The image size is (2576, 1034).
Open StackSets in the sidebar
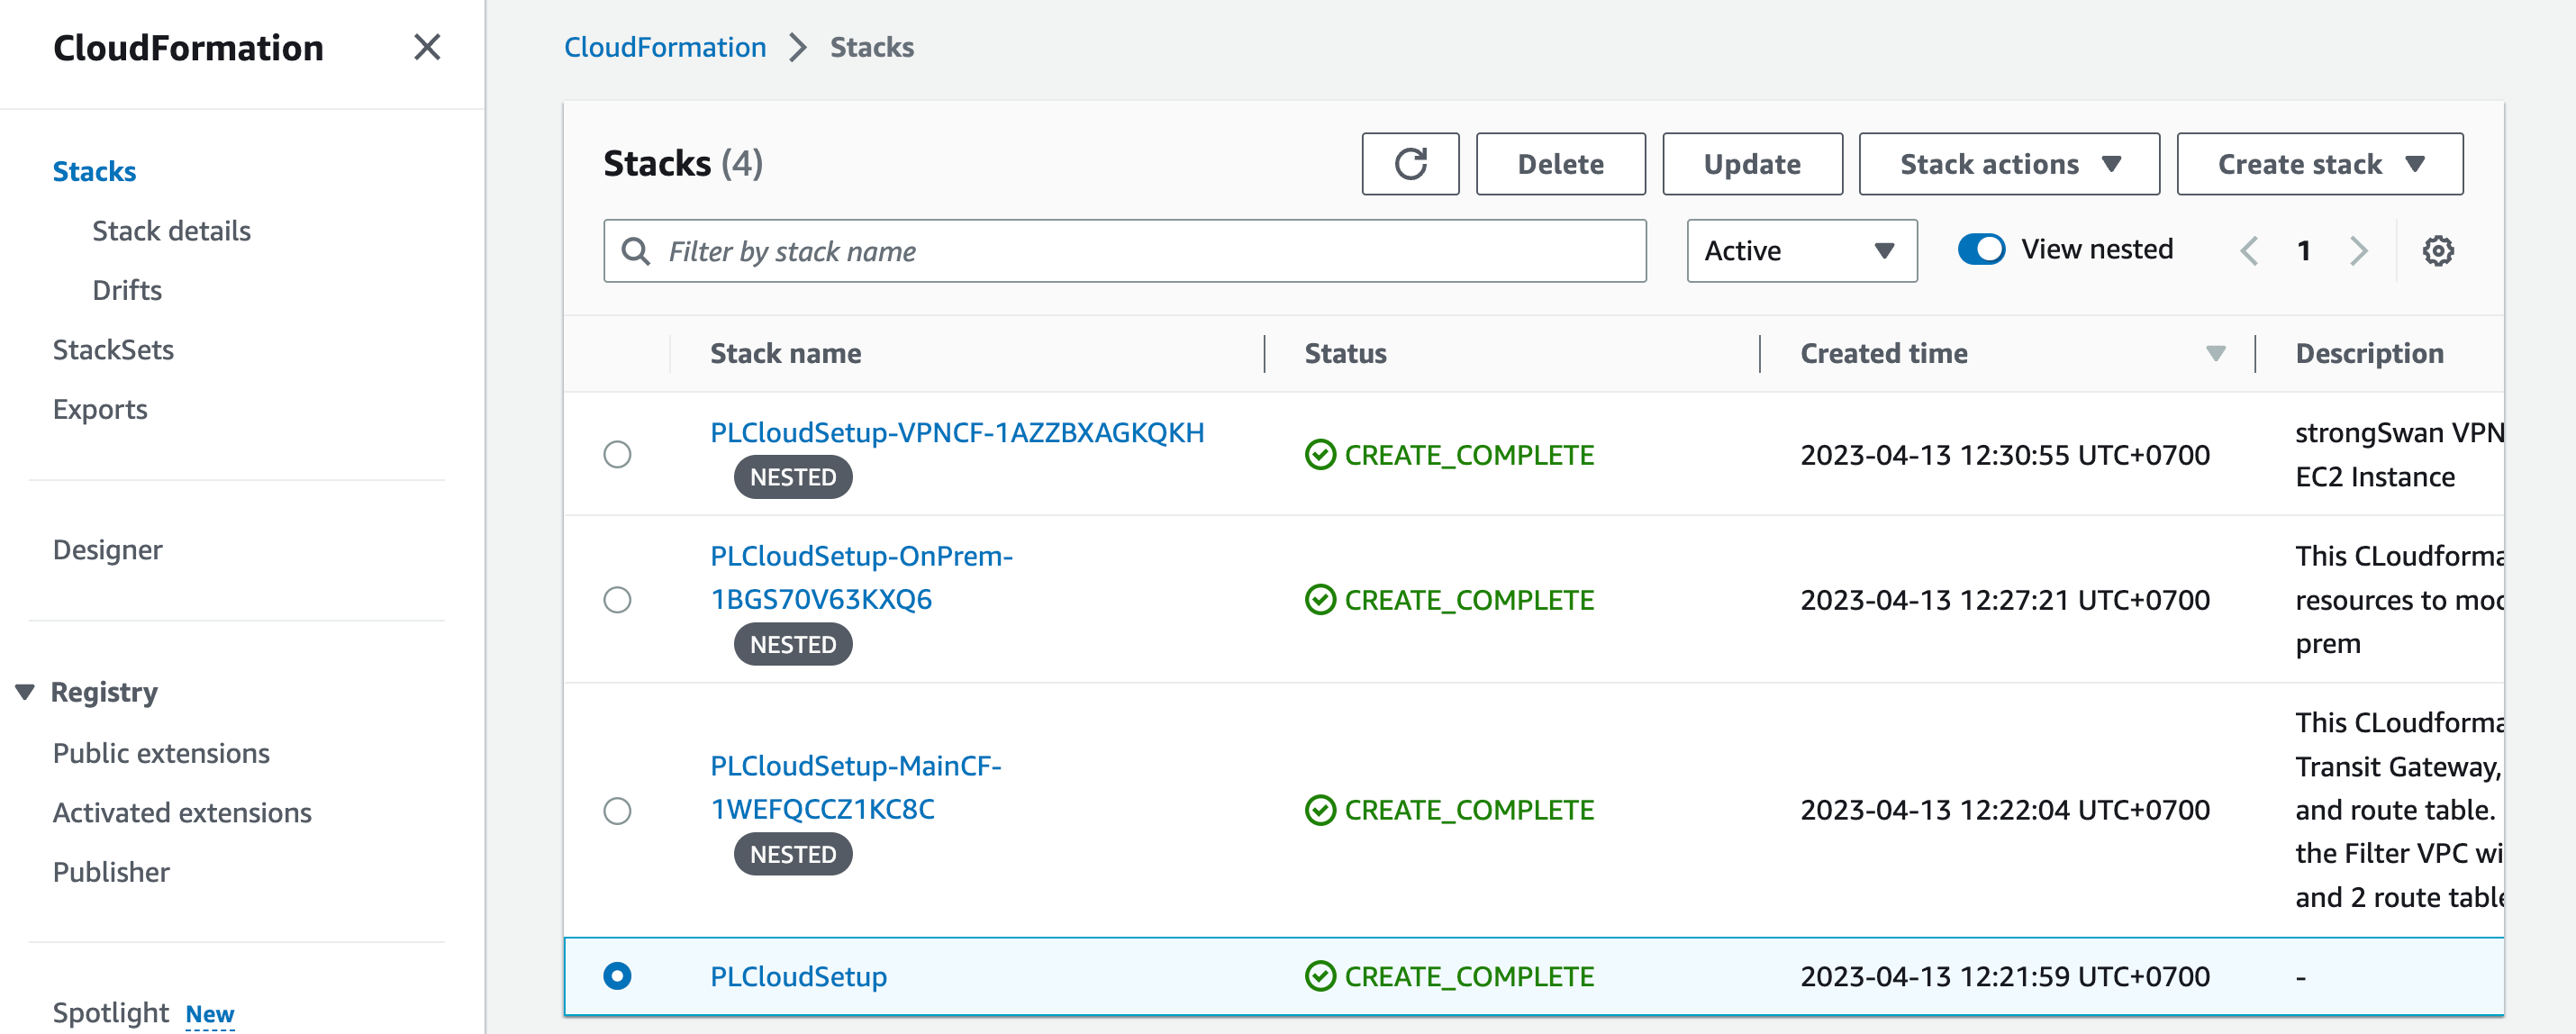click(x=113, y=350)
